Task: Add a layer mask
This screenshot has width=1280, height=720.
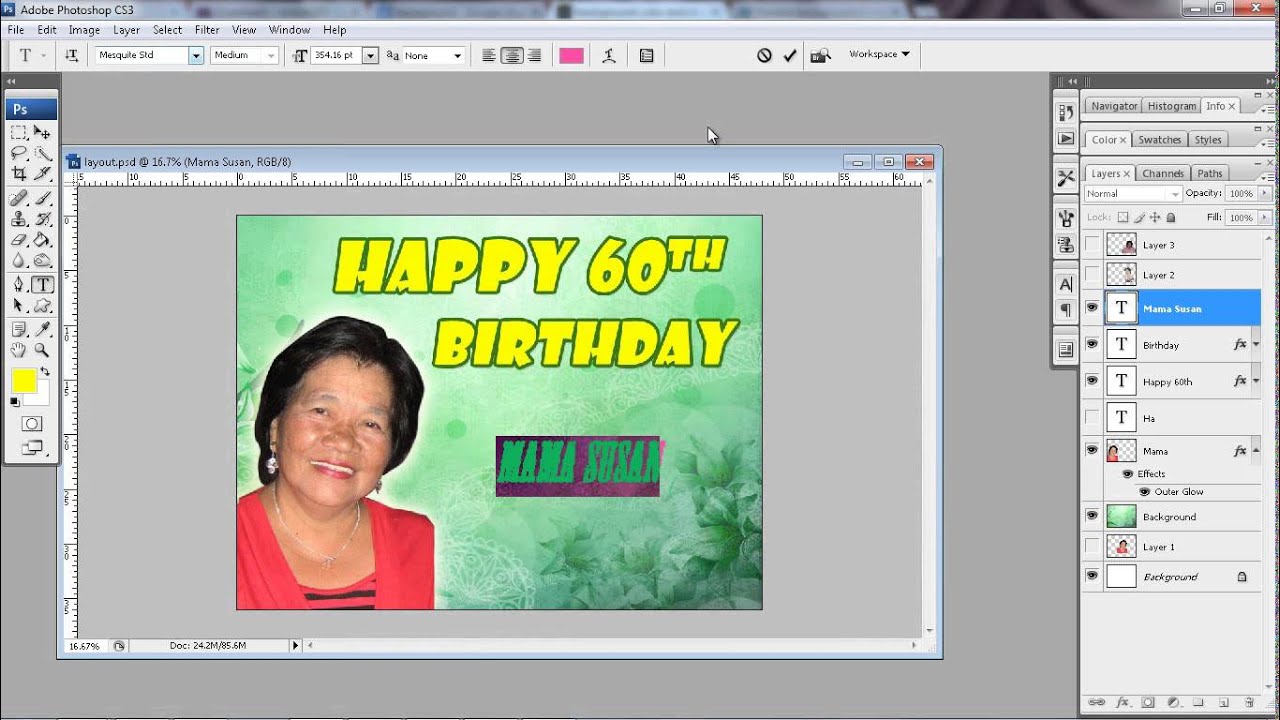Action: point(1147,703)
